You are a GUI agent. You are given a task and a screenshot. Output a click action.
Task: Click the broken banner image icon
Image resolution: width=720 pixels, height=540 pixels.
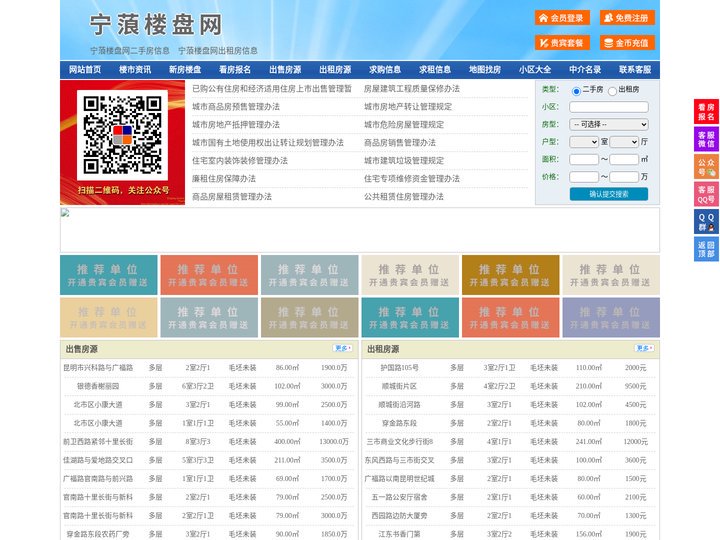coord(65,213)
